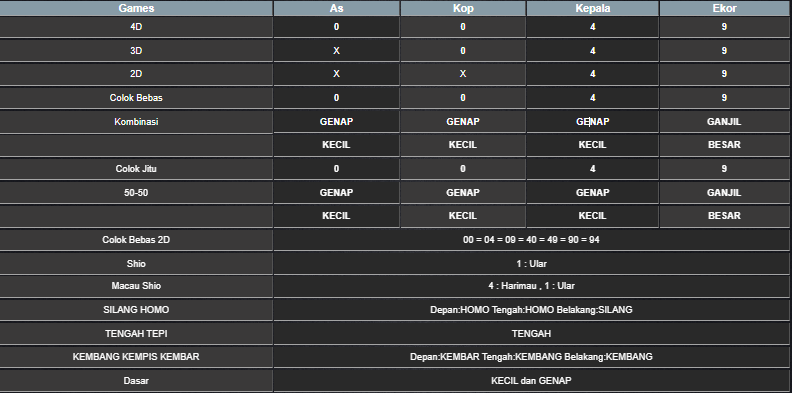
Task: Click Colok Jitu row's Kepala value "4"
Action: point(592,169)
